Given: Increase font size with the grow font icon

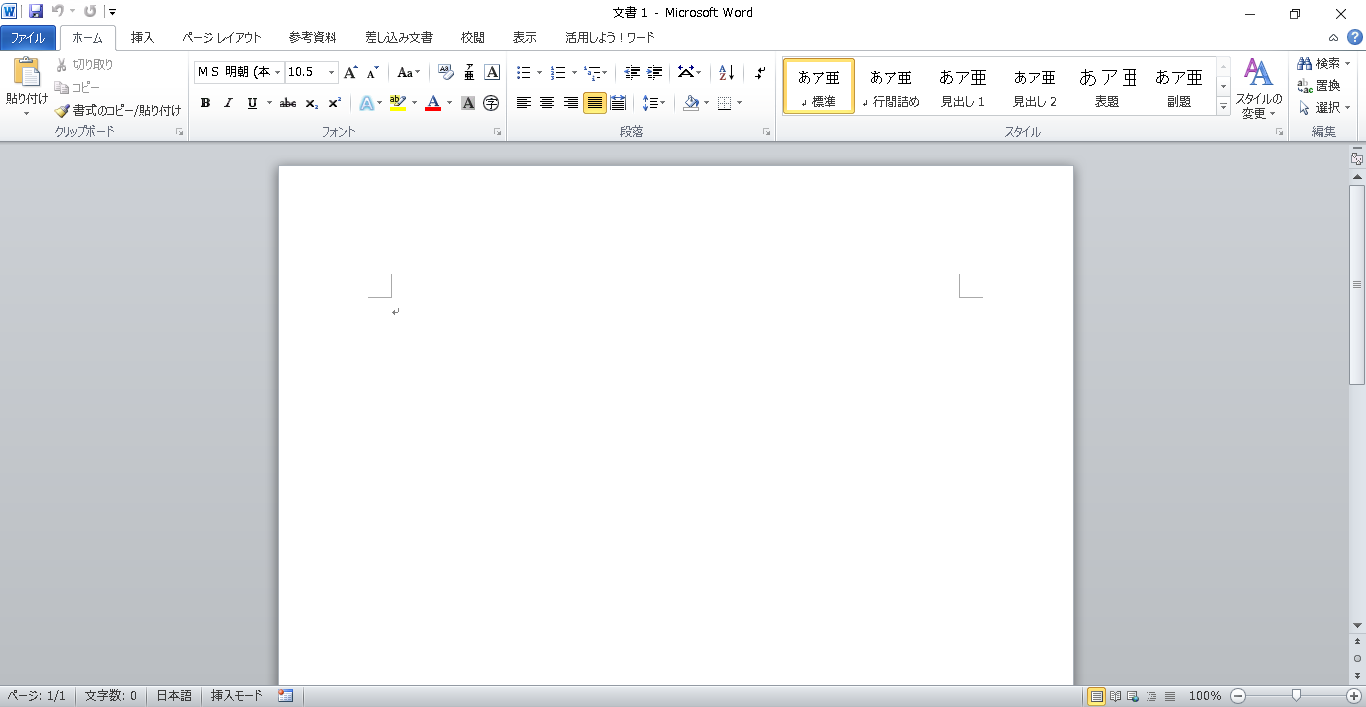Looking at the screenshot, I should pyautogui.click(x=350, y=72).
